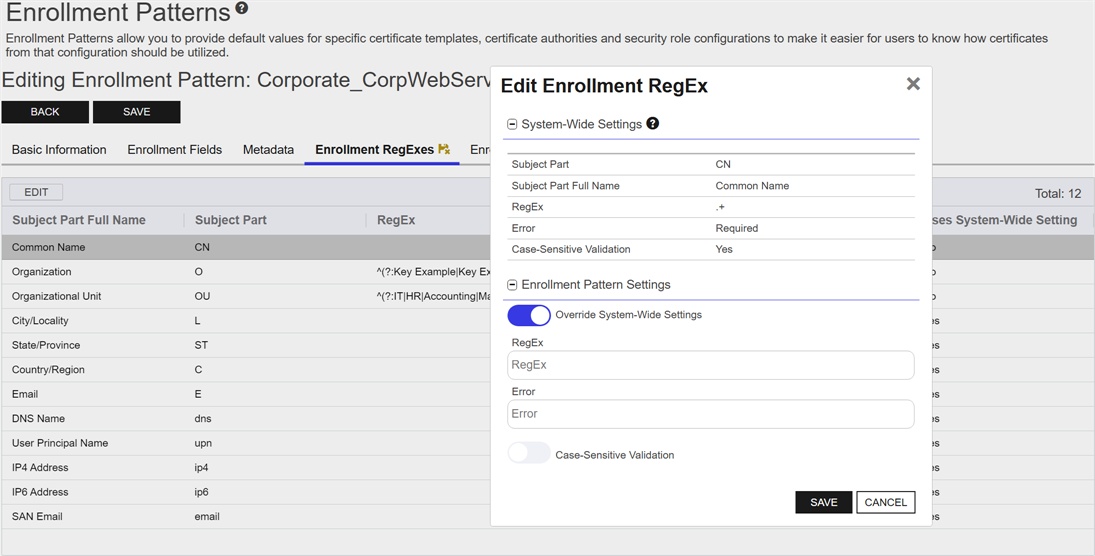Click the Enrollment Patterns help icon

[242, 9]
